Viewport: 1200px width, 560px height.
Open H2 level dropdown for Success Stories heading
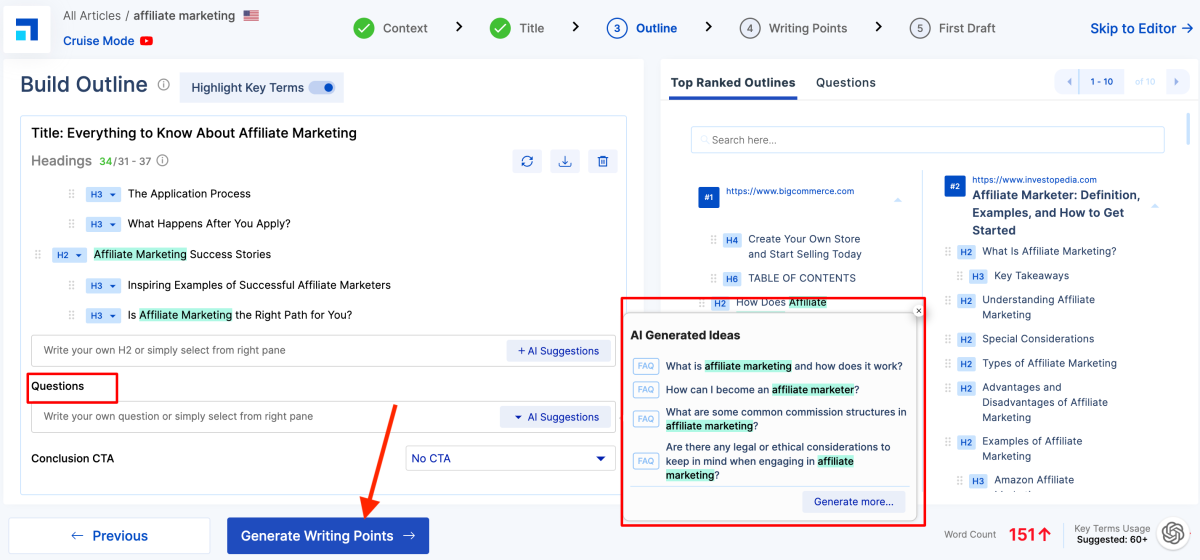tap(69, 255)
